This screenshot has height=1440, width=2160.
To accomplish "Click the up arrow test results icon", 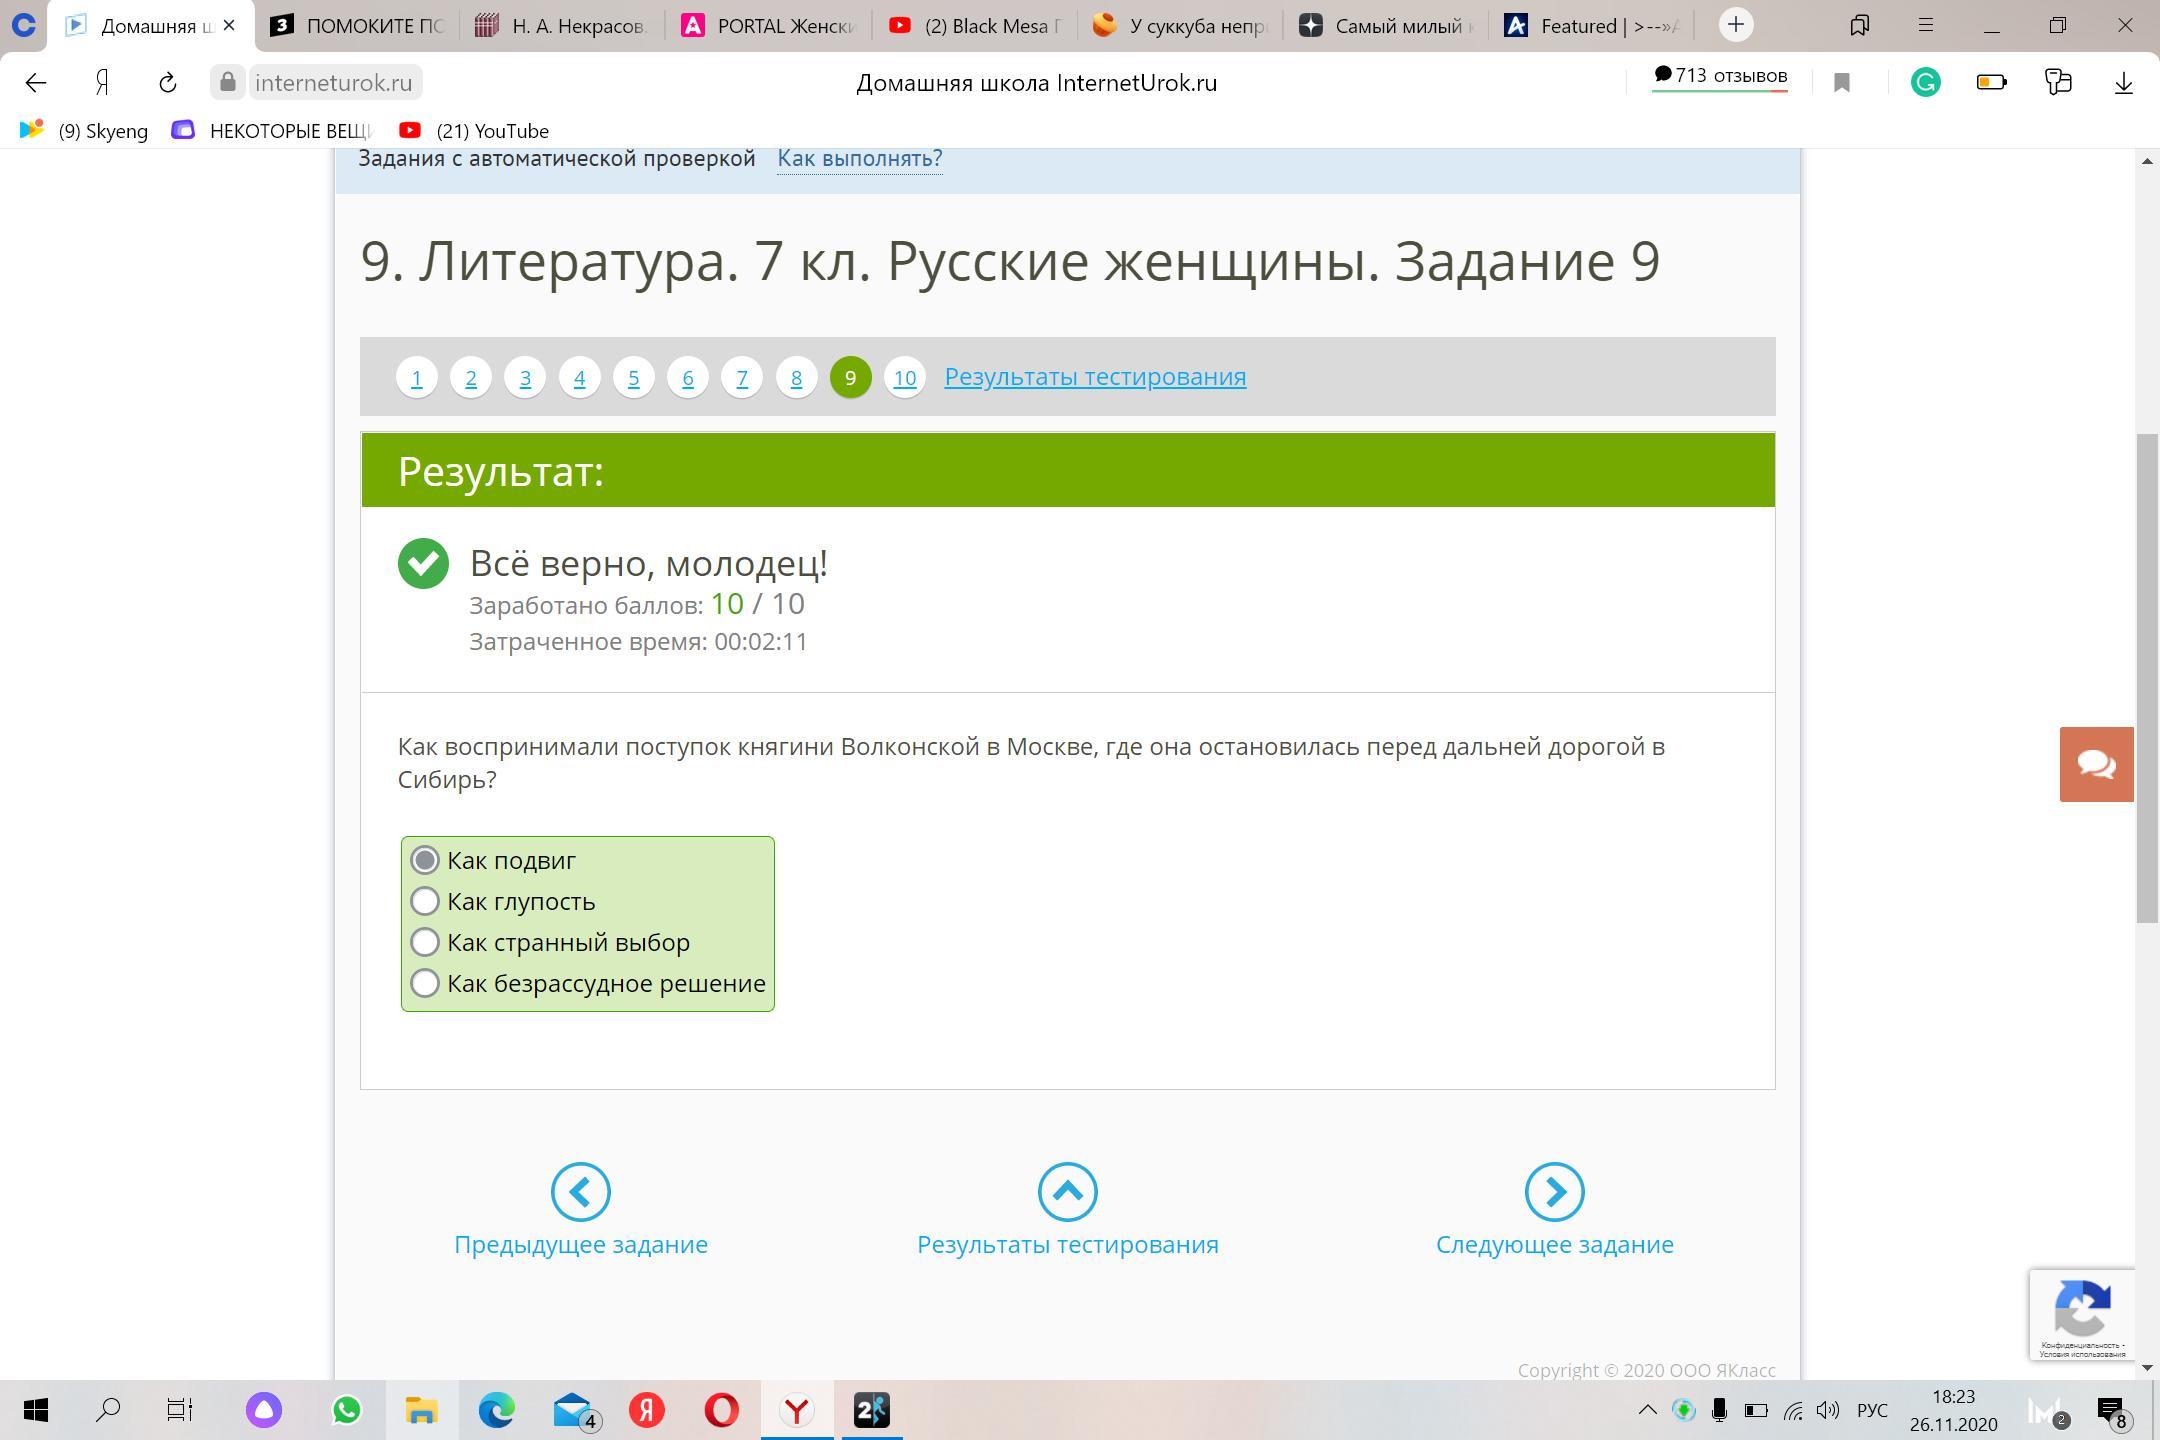I will click(x=1067, y=1191).
